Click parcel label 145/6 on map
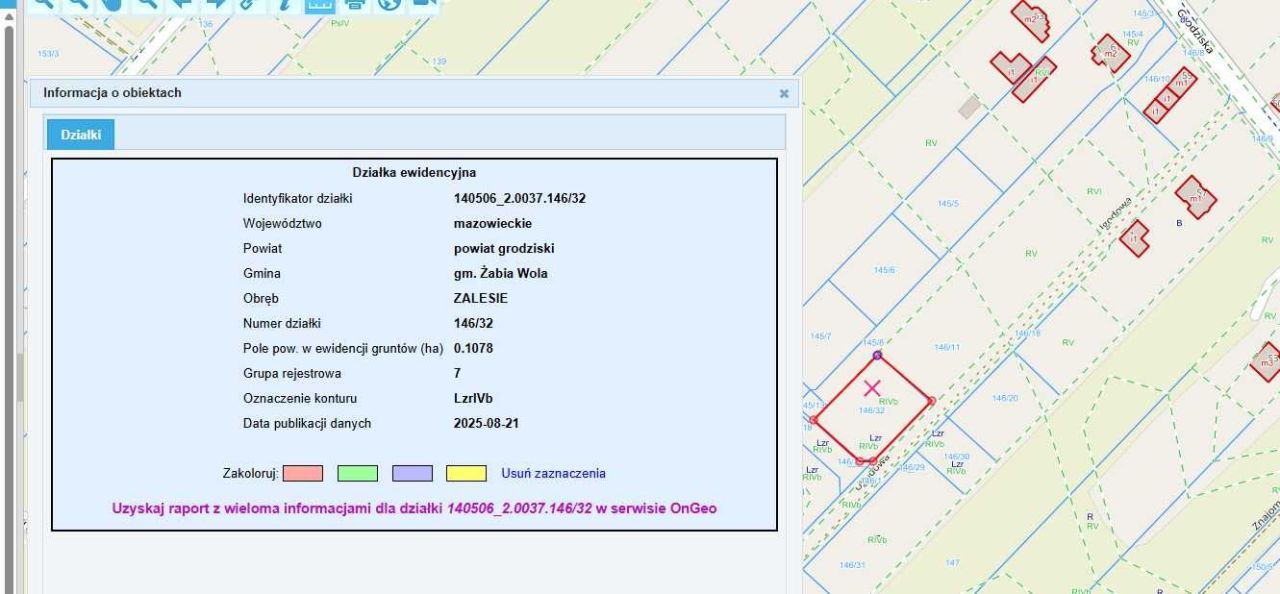Screen dimensions: 1280x594 pyautogui.click(x=884, y=270)
